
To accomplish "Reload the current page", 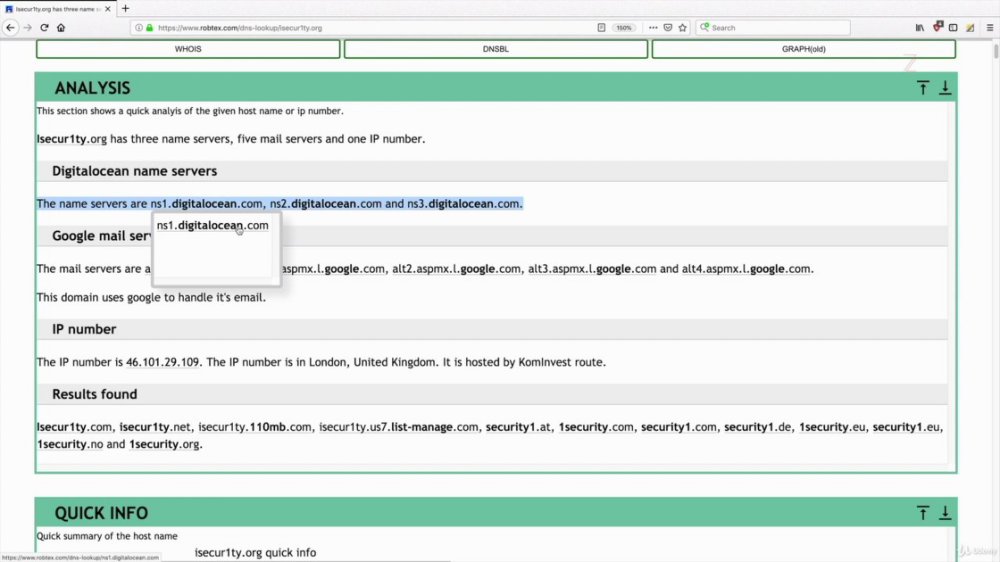I will (x=44, y=27).
